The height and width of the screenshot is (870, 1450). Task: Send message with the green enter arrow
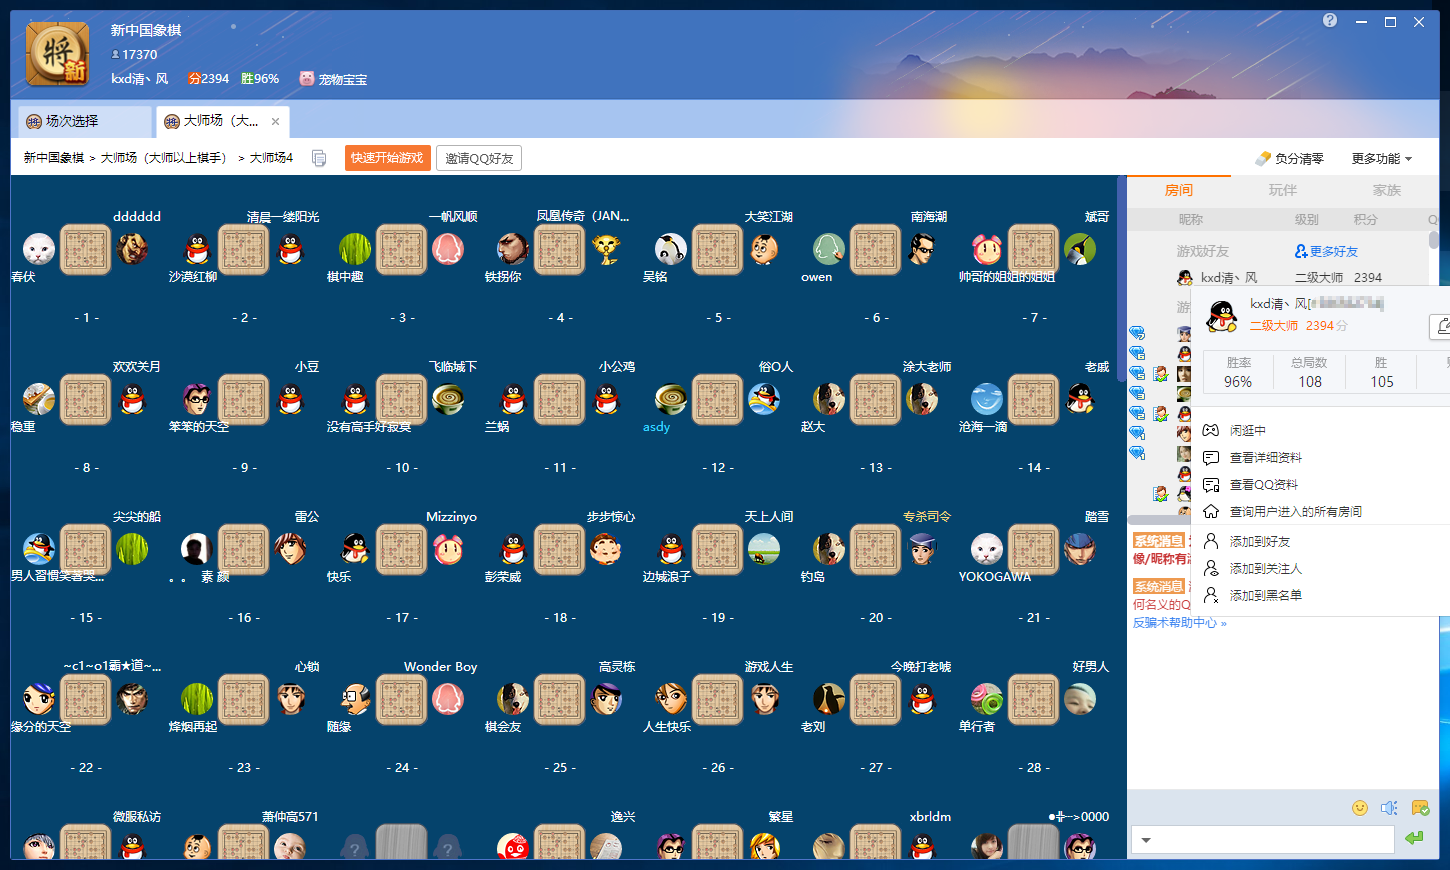click(x=1414, y=838)
